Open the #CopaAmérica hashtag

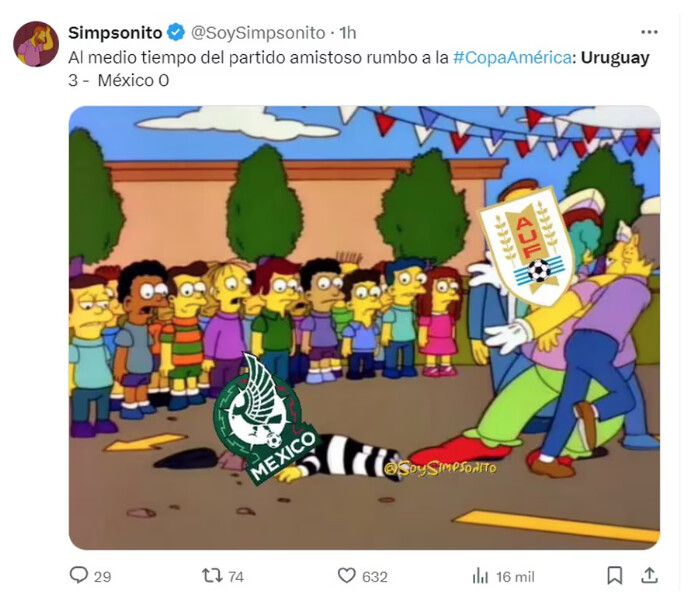pos(512,58)
